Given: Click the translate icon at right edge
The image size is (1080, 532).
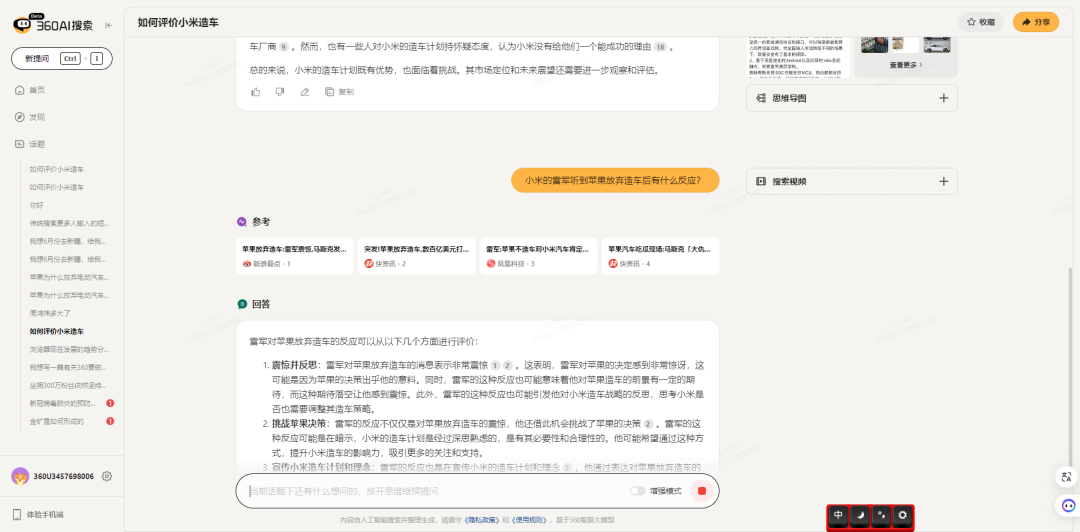Looking at the screenshot, I should (x=1066, y=477).
